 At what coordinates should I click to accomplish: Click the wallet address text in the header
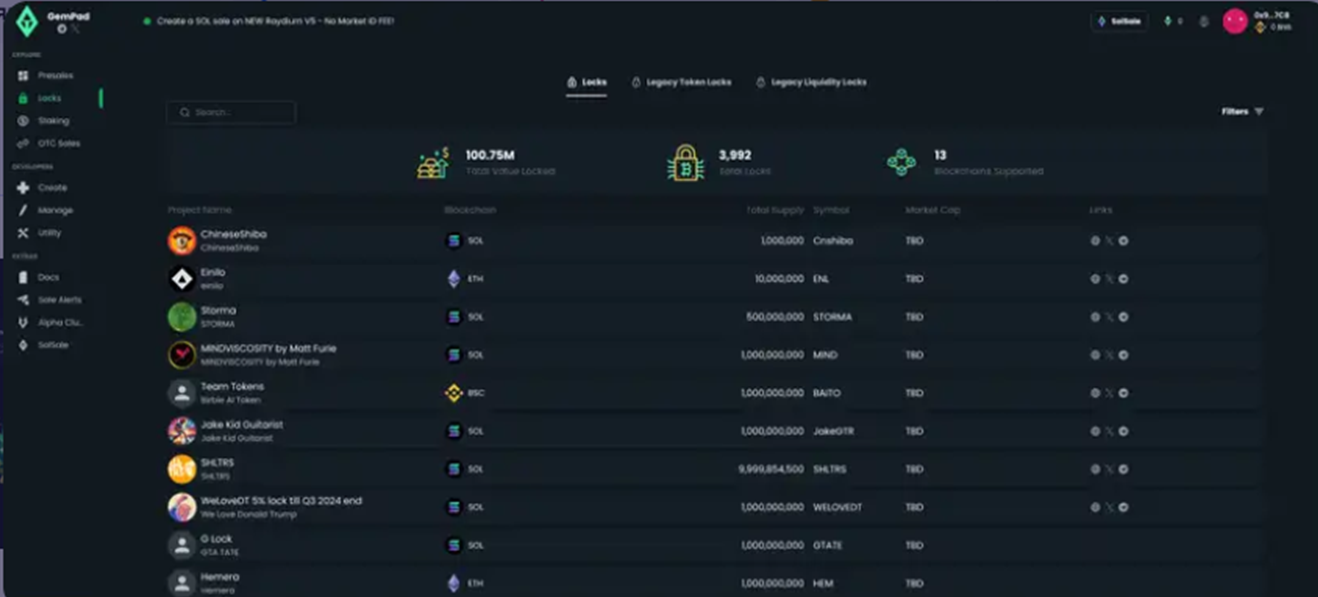click(x=1273, y=15)
